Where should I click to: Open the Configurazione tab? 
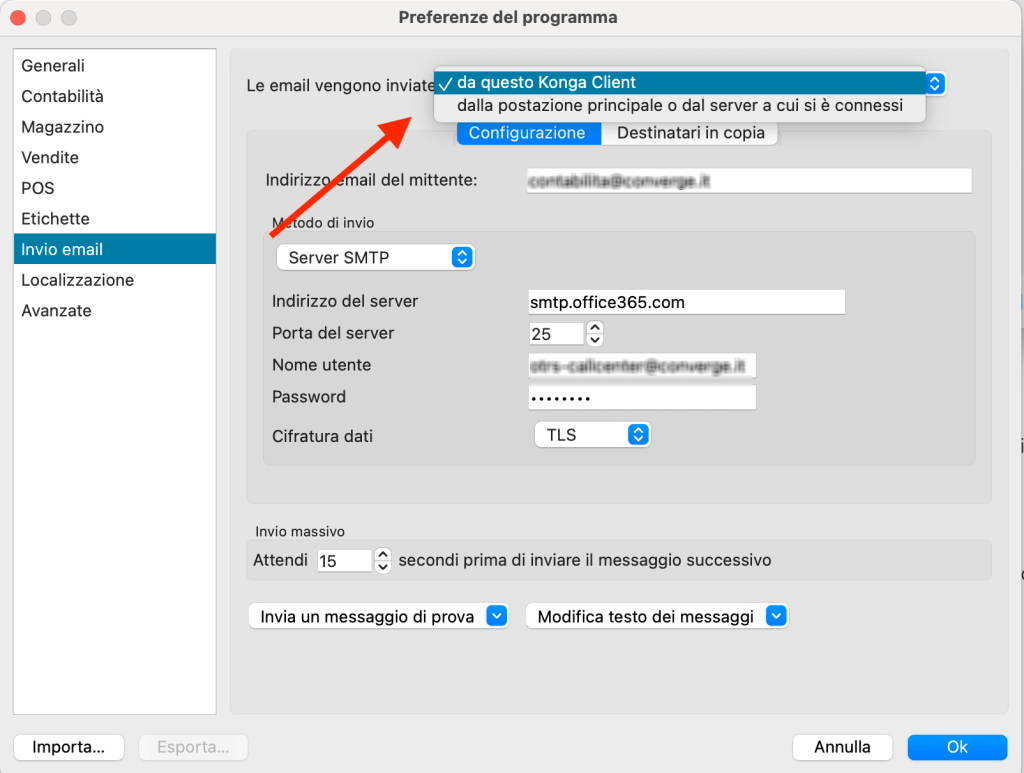(x=527, y=133)
